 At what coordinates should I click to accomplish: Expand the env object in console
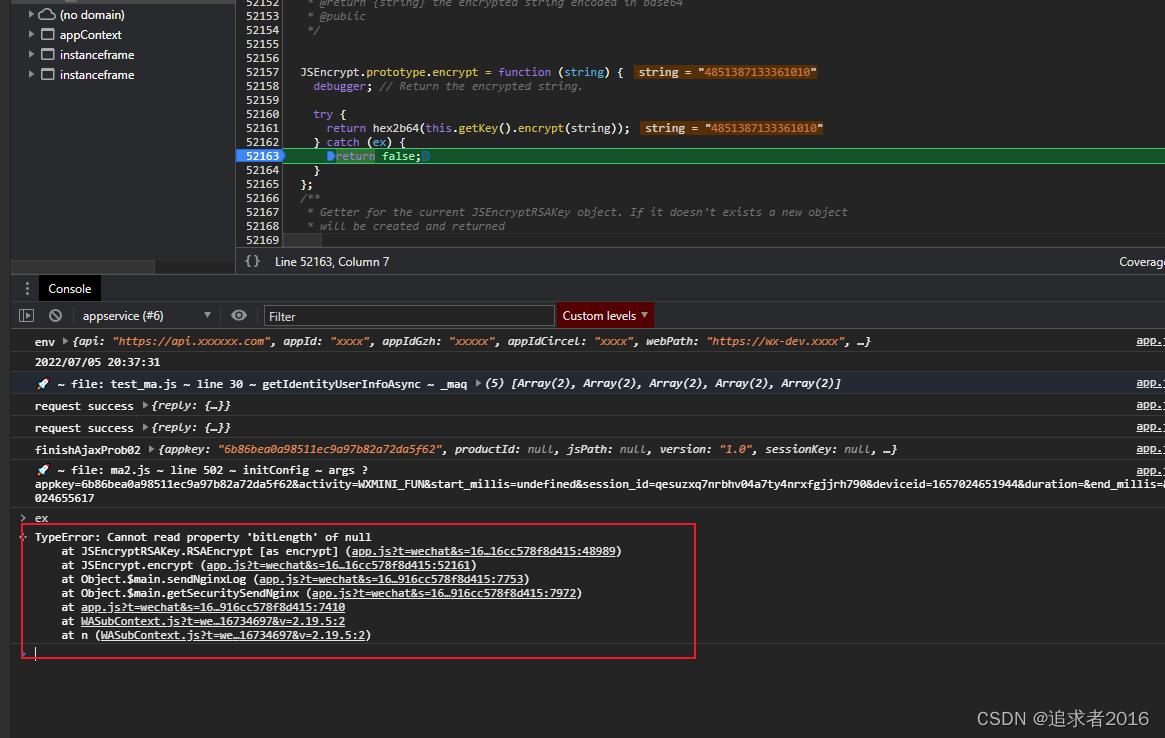tap(65, 341)
